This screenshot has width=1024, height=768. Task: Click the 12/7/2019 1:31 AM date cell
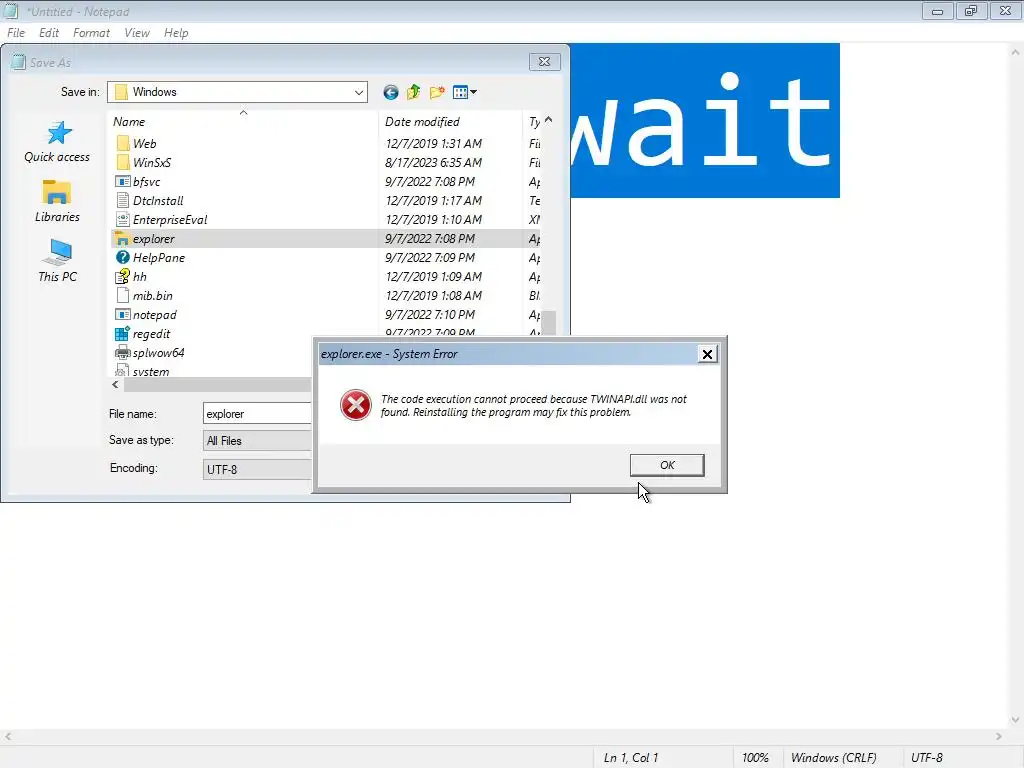point(434,144)
